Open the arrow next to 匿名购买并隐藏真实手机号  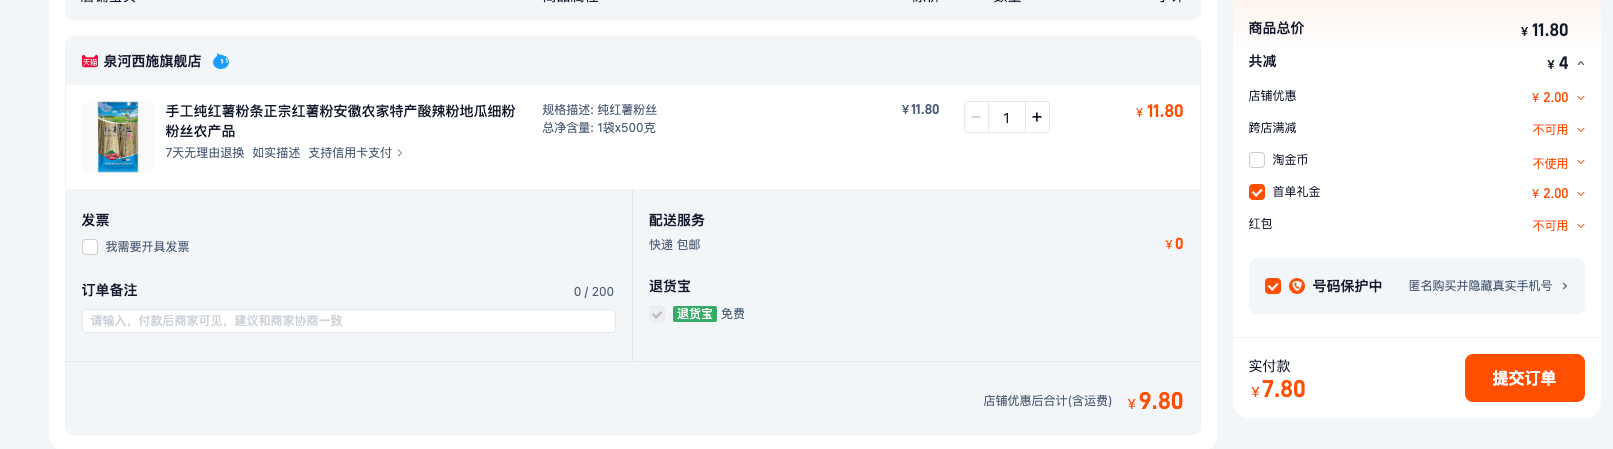pyautogui.click(x=1565, y=286)
